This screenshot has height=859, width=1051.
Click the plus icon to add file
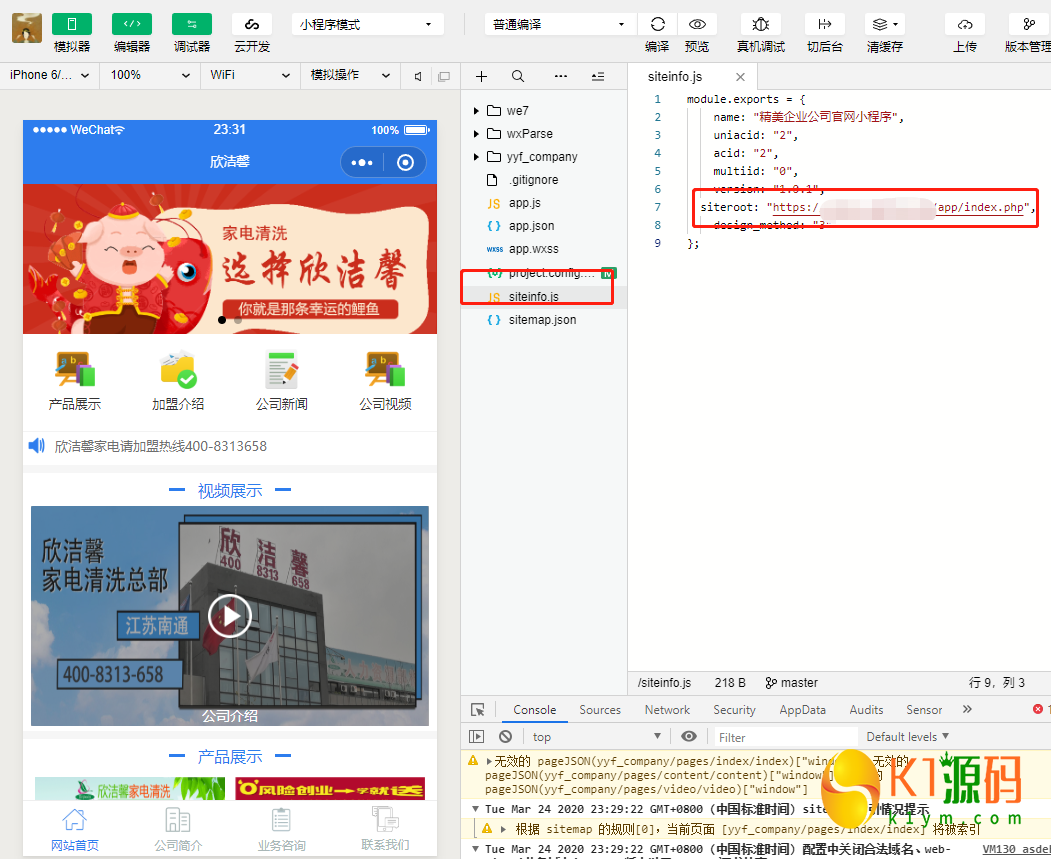pos(481,76)
